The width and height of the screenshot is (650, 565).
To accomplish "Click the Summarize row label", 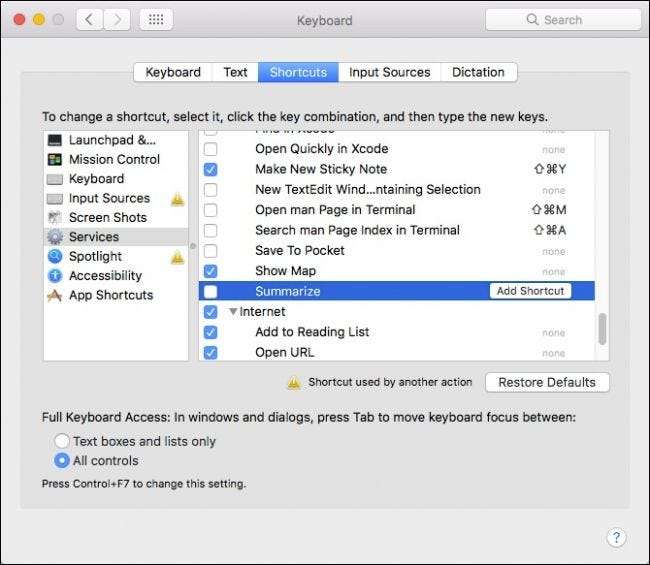I will tap(288, 291).
